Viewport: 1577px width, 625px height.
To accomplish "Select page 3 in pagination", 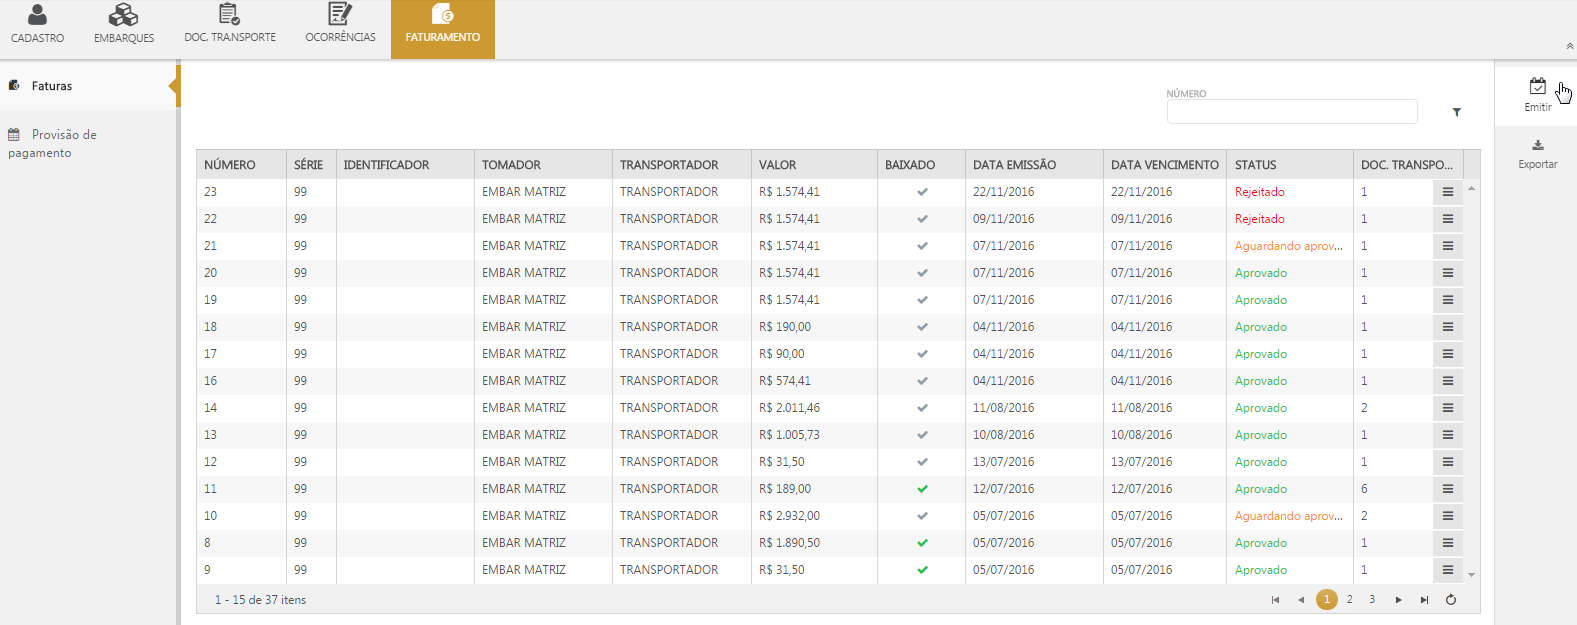I will [1372, 600].
